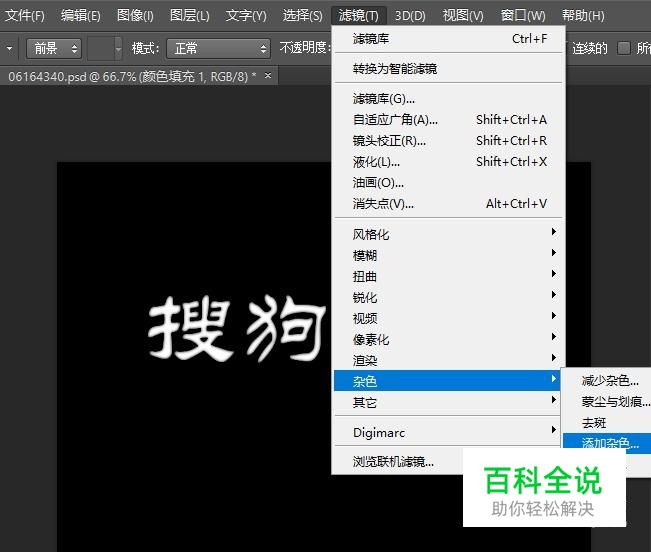This screenshot has width=651, height=552.
Task: Open the 3D(D) menu
Action: 410,16
